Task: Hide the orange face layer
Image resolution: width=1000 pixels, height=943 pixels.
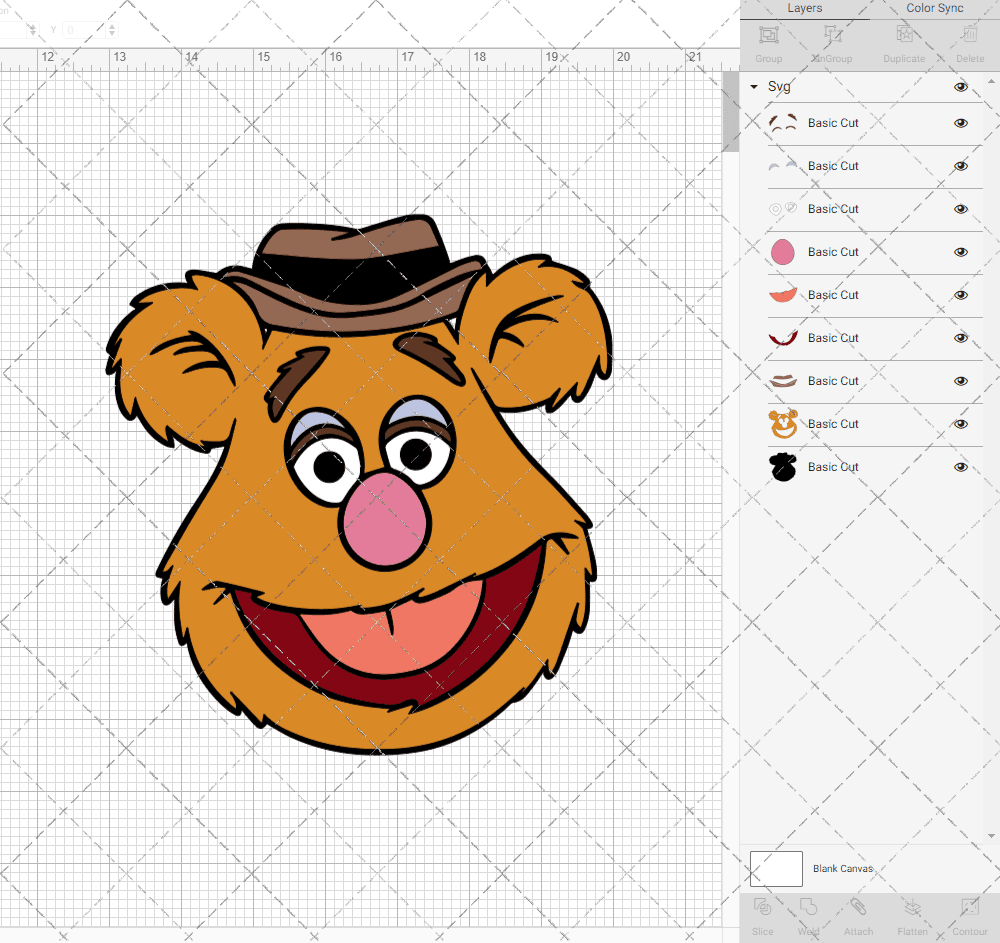Action: click(x=960, y=424)
